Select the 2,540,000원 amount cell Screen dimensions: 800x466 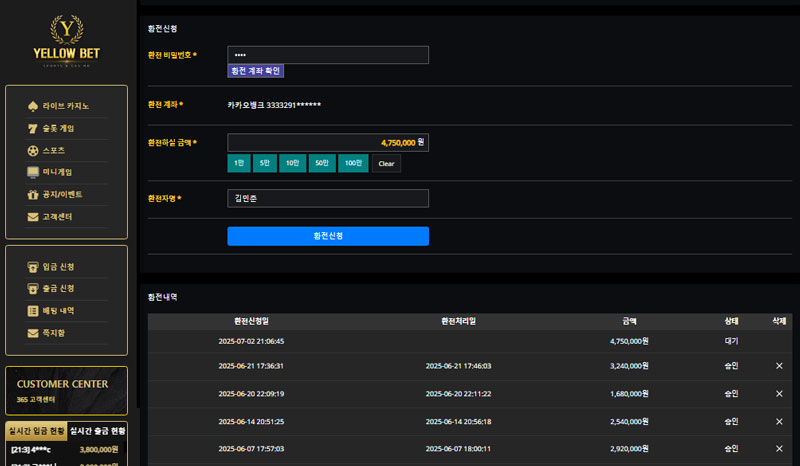click(629, 422)
